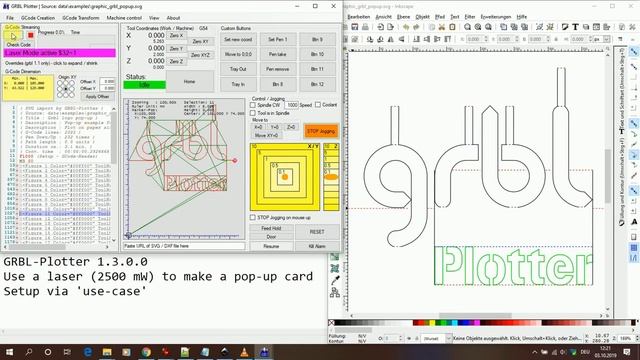The height and width of the screenshot is (360, 640).
Task: Click the Move XY=0 button
Action: [x=267, y=136]
